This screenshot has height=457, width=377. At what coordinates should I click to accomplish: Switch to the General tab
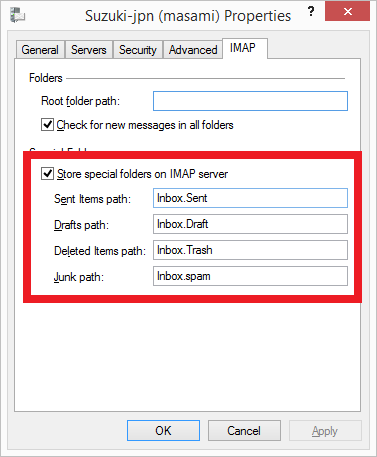[40, 50]
